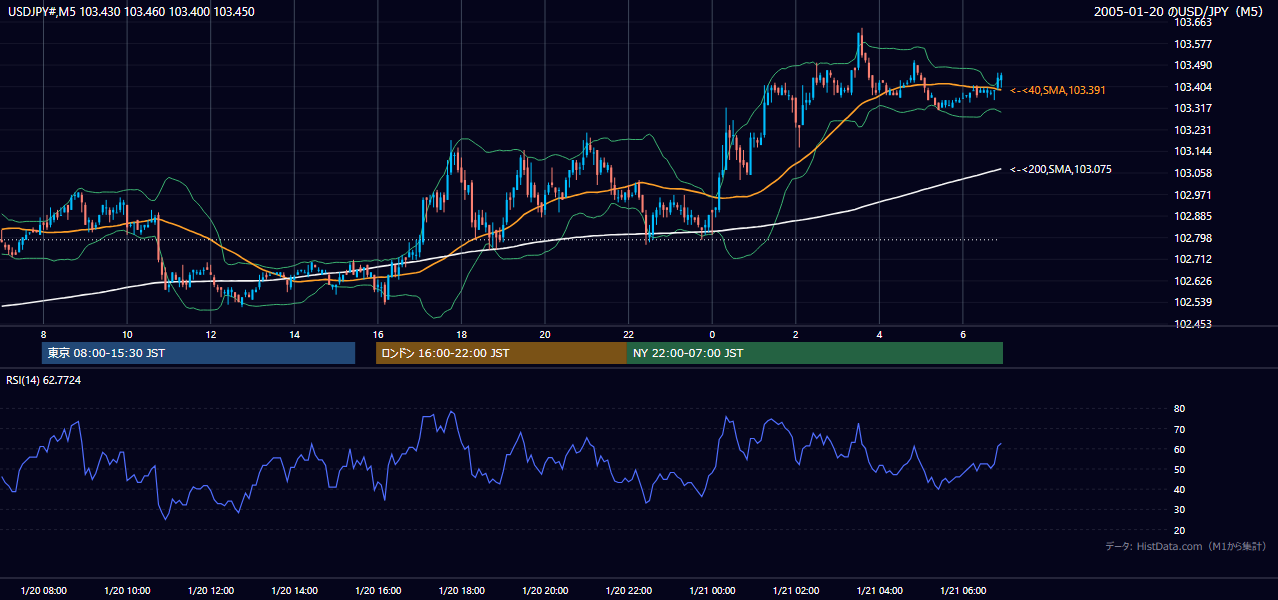Screen dimensions: 1278x600
Task: Click the 1/21 04:00 bottom time label
Action: click(x=879, y=591)
